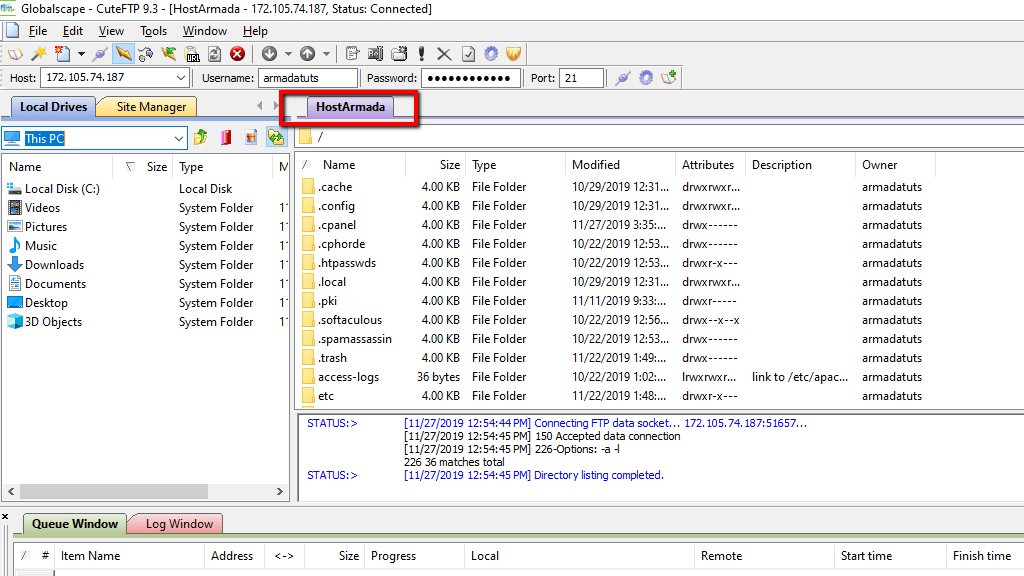Go up one folder in local pane
Image resolution: width=1024 pixels, height=576 pixels.
pos(200,137)
